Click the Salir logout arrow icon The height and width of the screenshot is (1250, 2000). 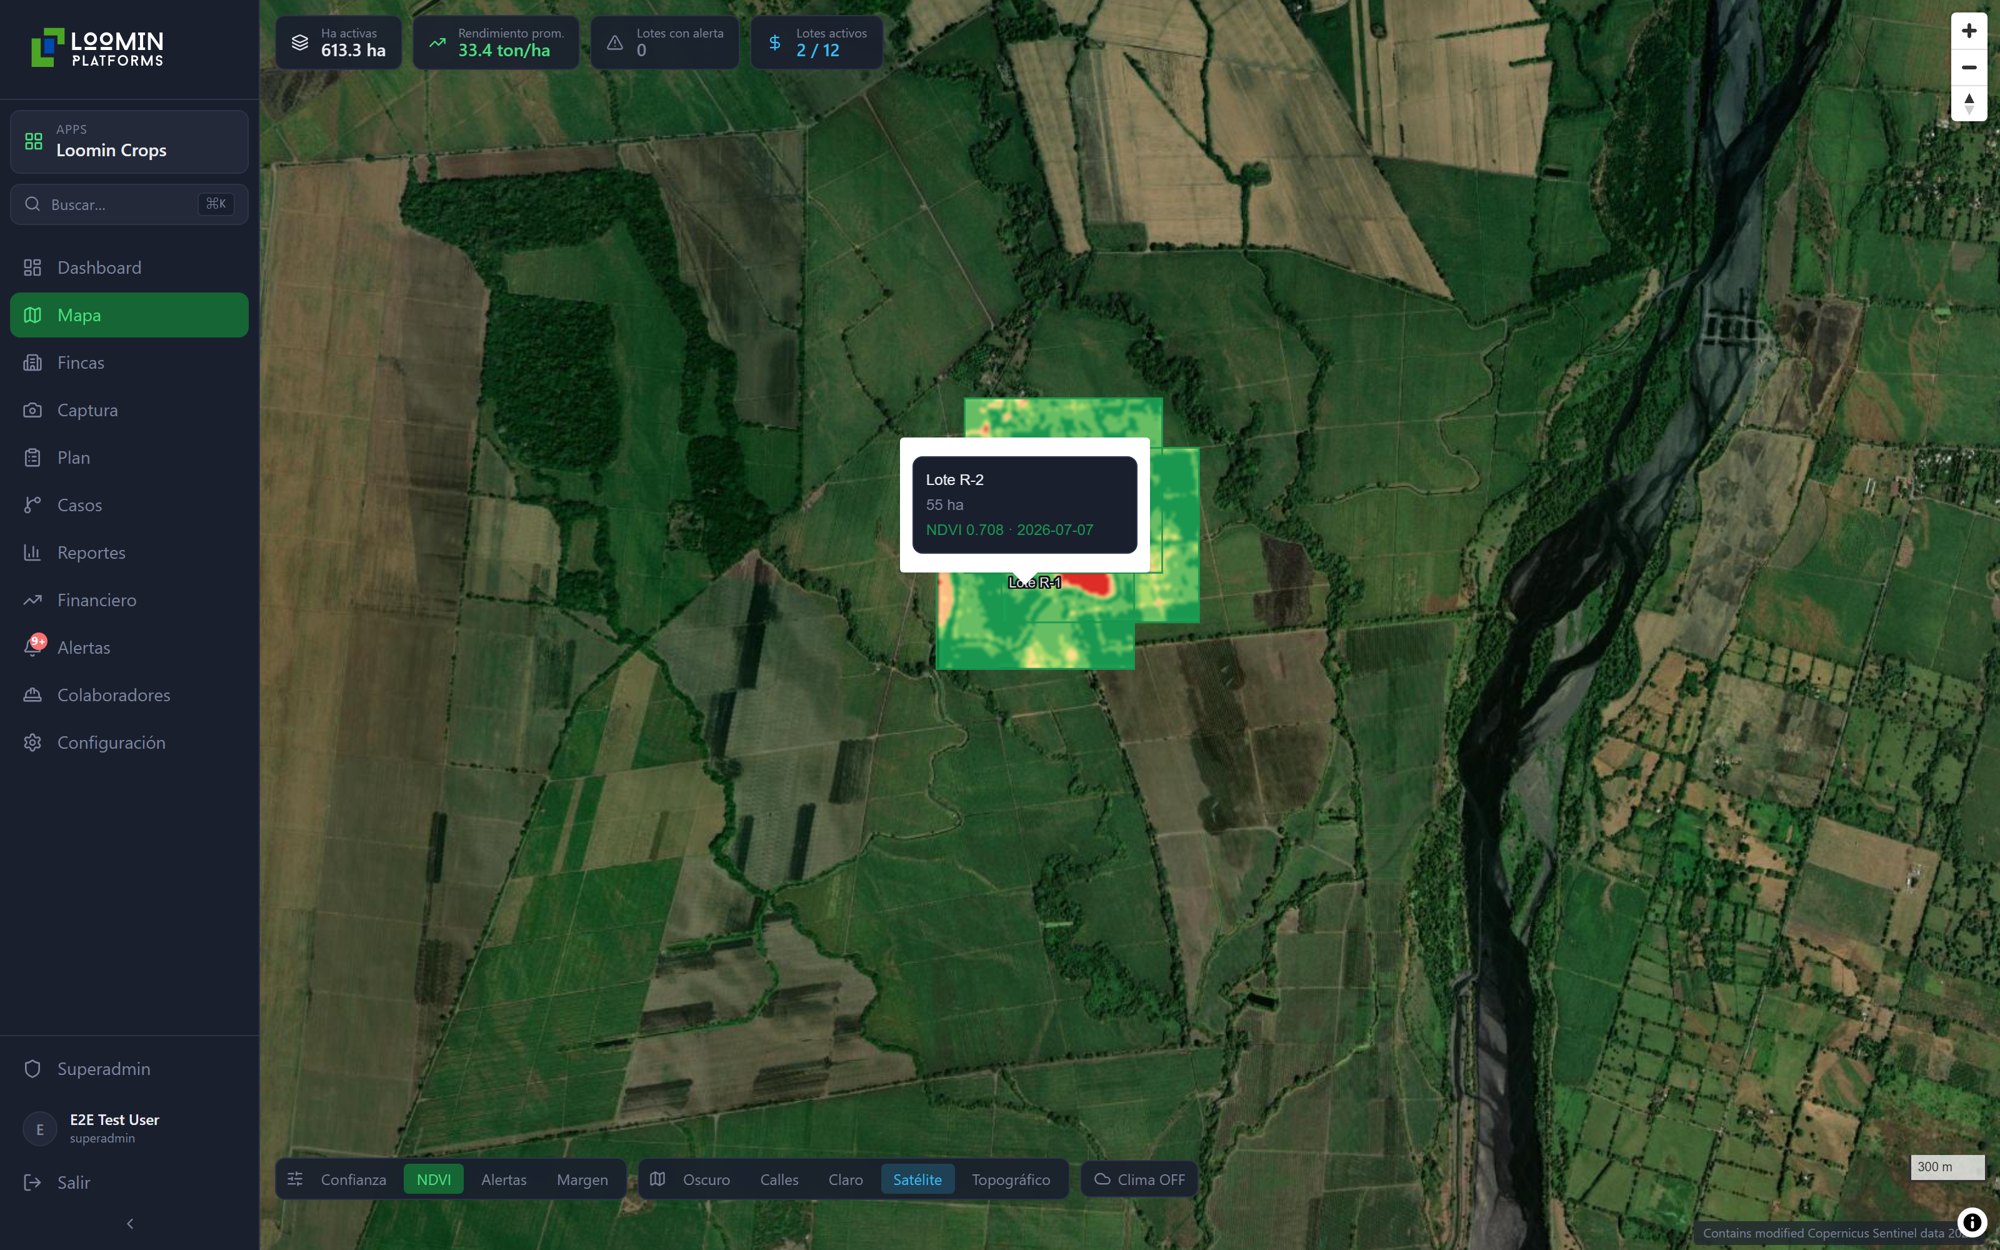[x=32, y=1182]
